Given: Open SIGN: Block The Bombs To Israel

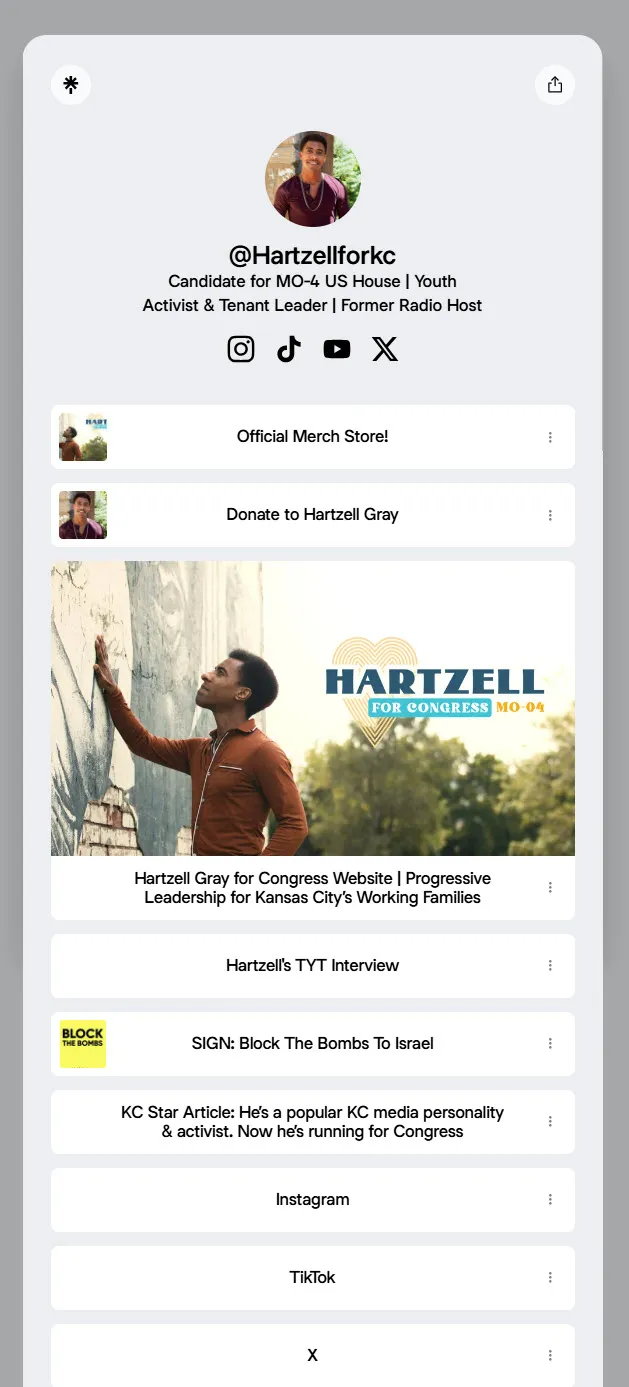Looking at the screenshot, I should (x=313, y=1044).
